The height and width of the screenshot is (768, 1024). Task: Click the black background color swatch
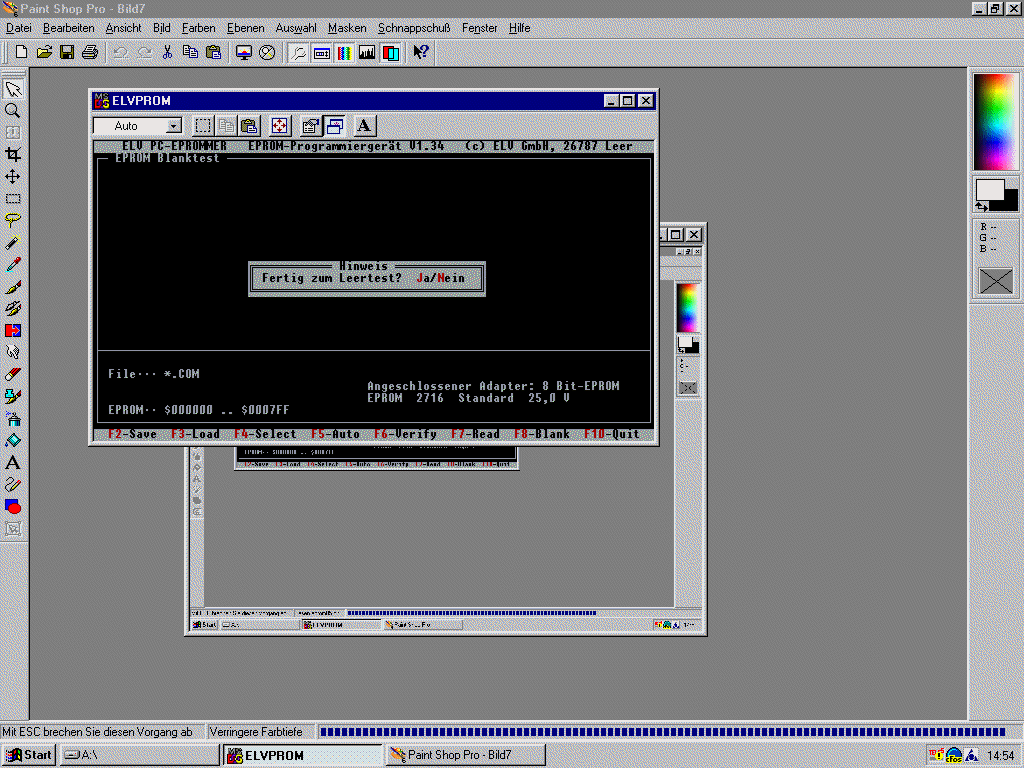pos(1010,202)
